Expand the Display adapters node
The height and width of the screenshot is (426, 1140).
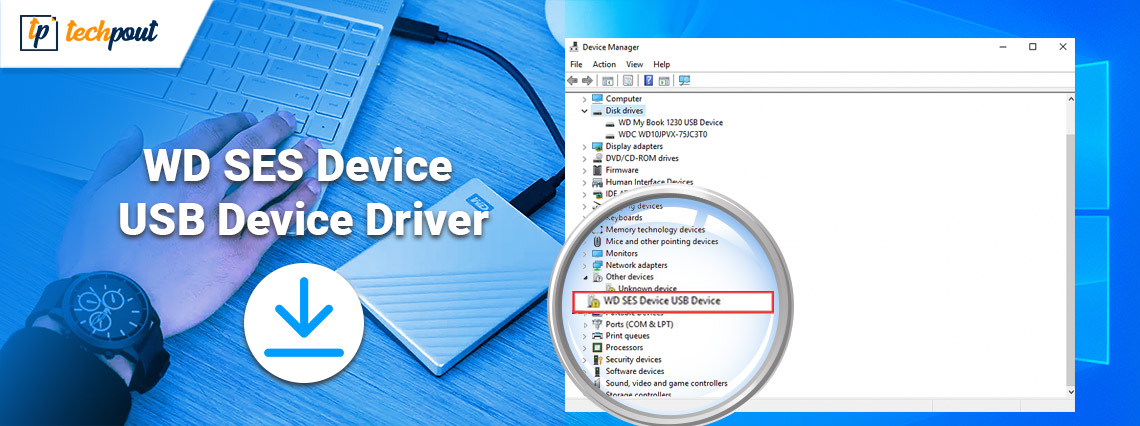coord(585,146)
